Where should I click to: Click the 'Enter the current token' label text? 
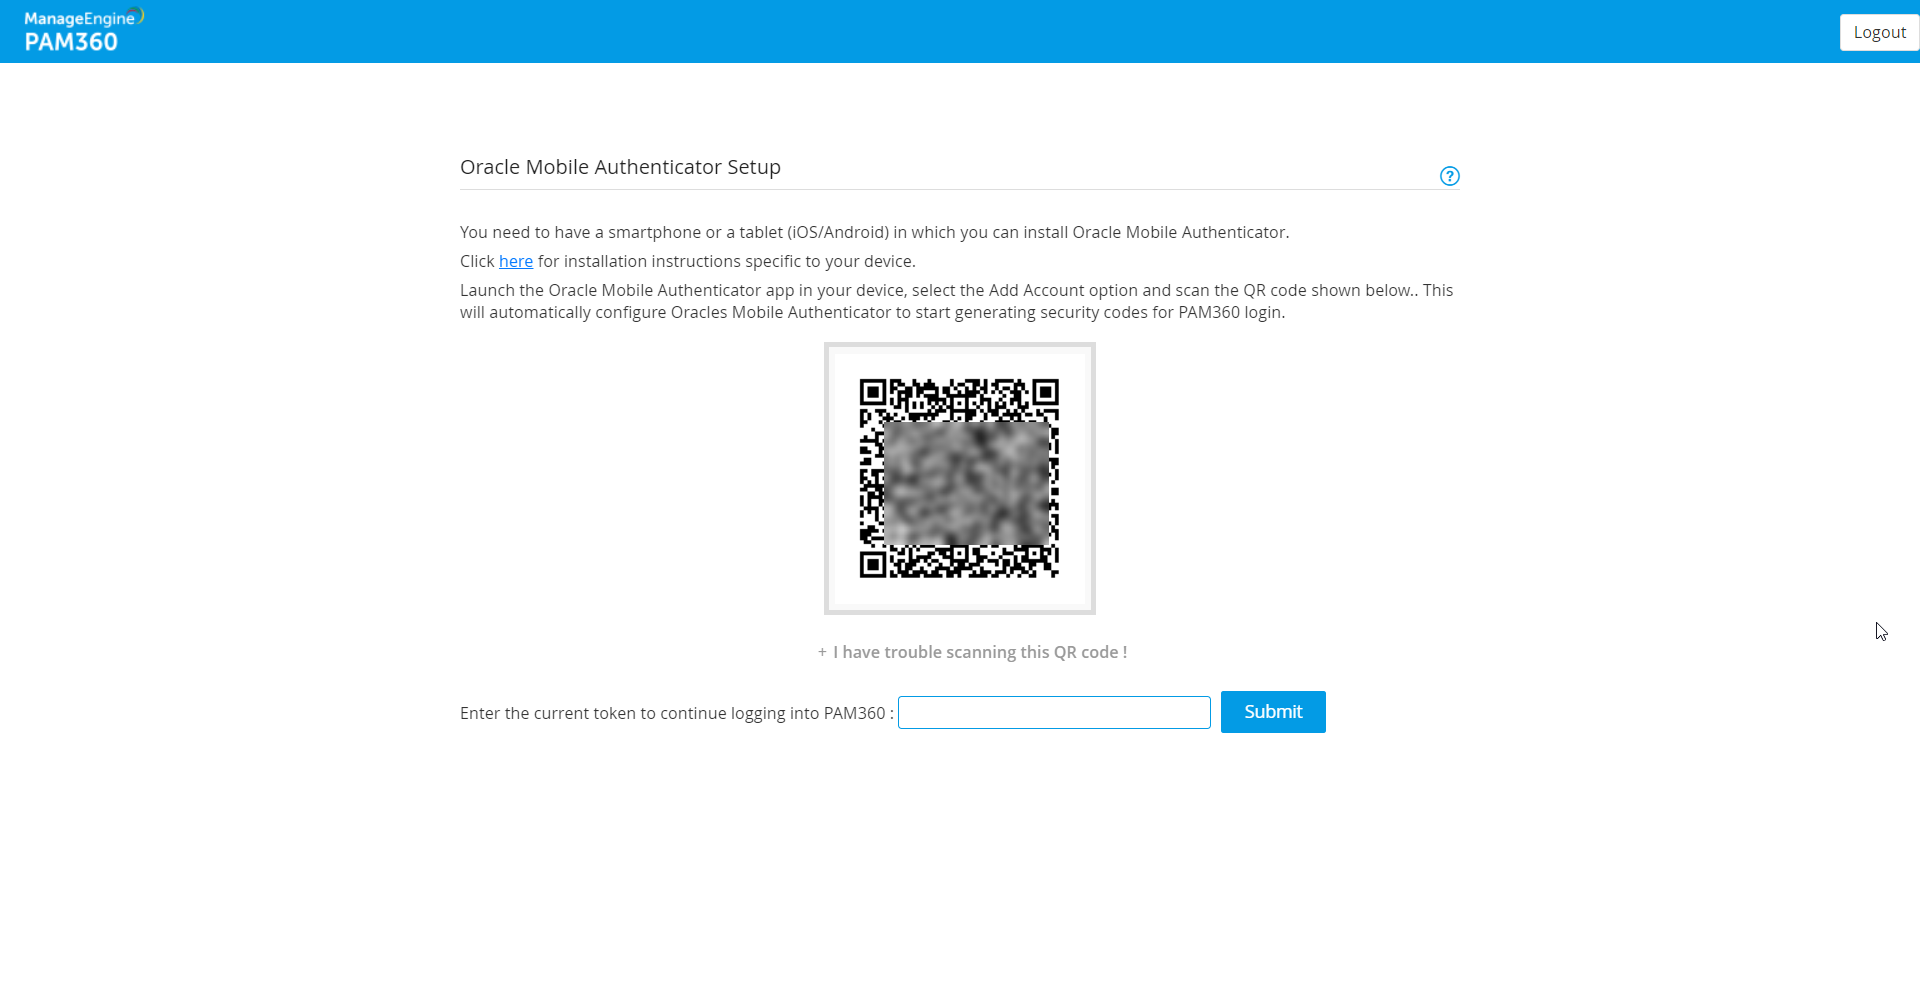(677, 713)
